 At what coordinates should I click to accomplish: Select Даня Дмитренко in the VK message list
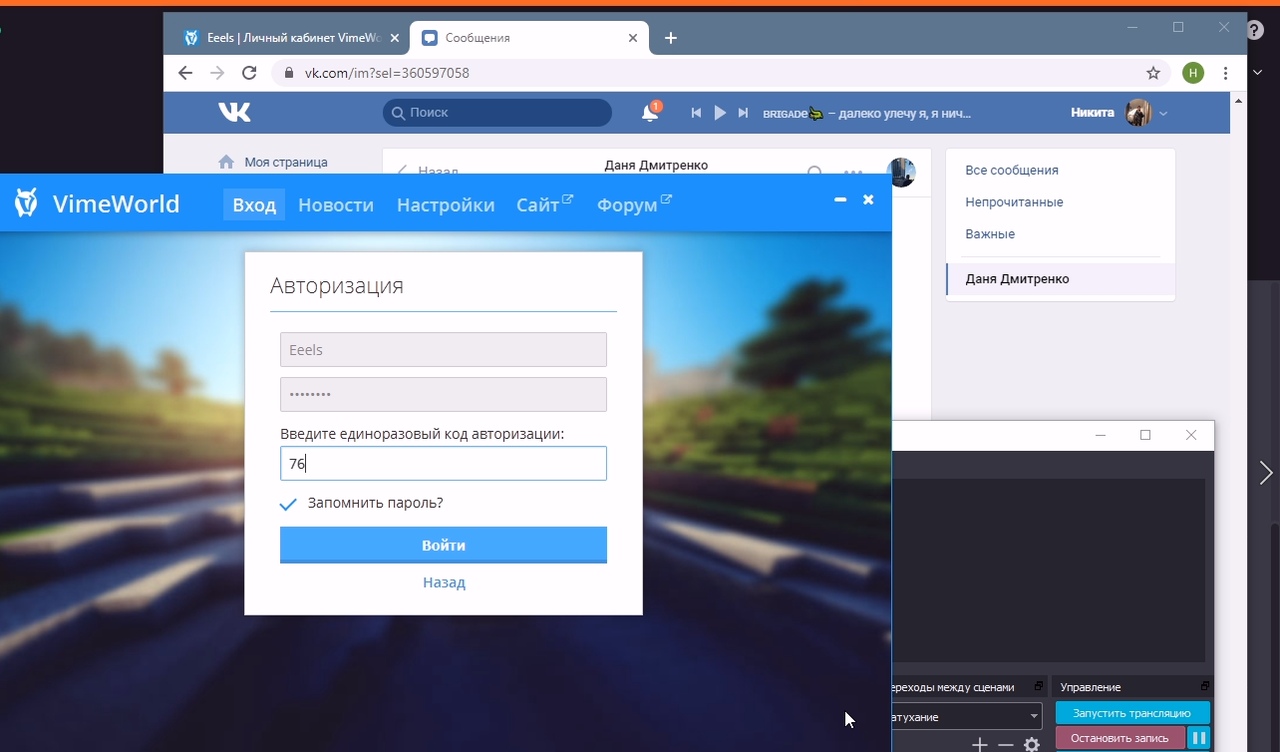click(x=1060, y=279)
